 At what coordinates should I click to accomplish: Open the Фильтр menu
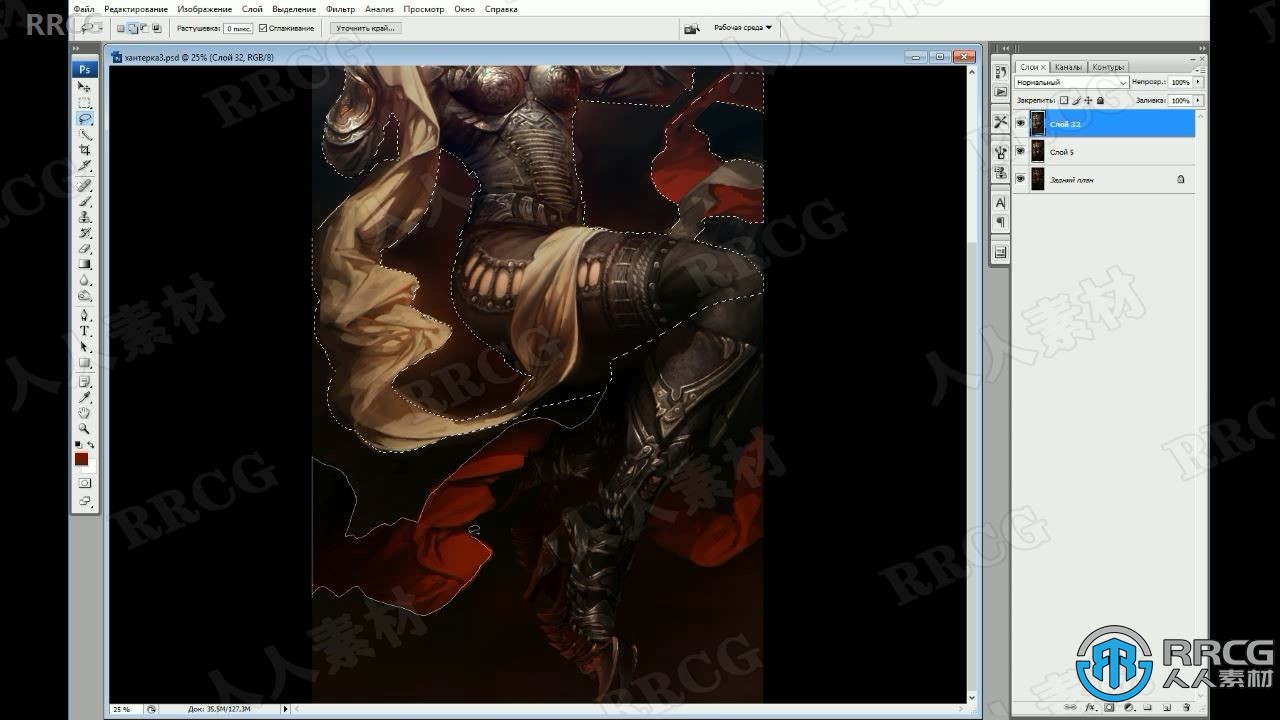coord(340,9)
